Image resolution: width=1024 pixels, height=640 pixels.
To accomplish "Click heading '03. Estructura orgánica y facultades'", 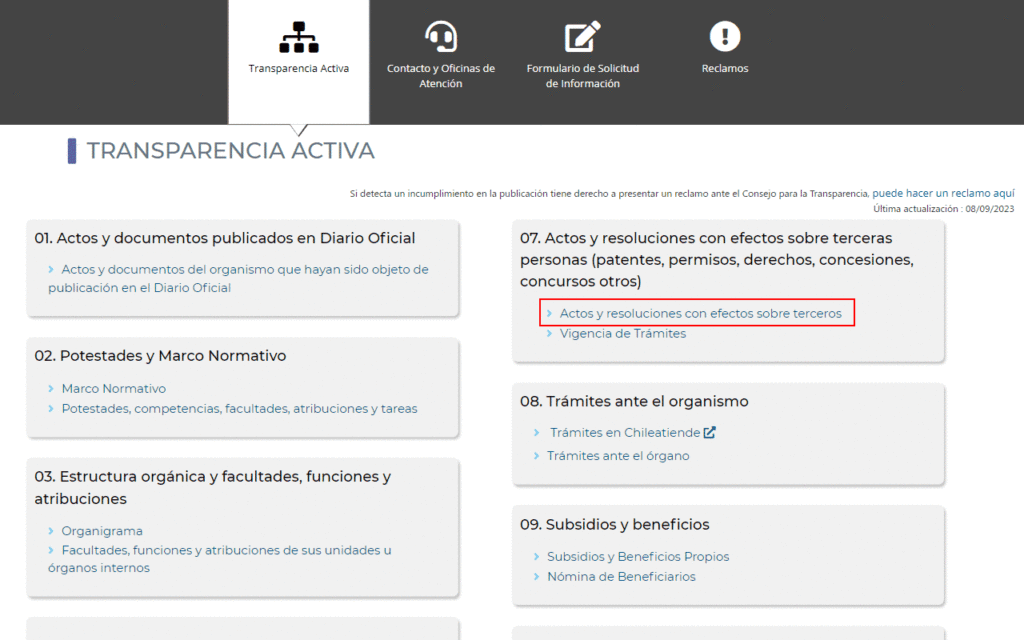I will (213, 487).
